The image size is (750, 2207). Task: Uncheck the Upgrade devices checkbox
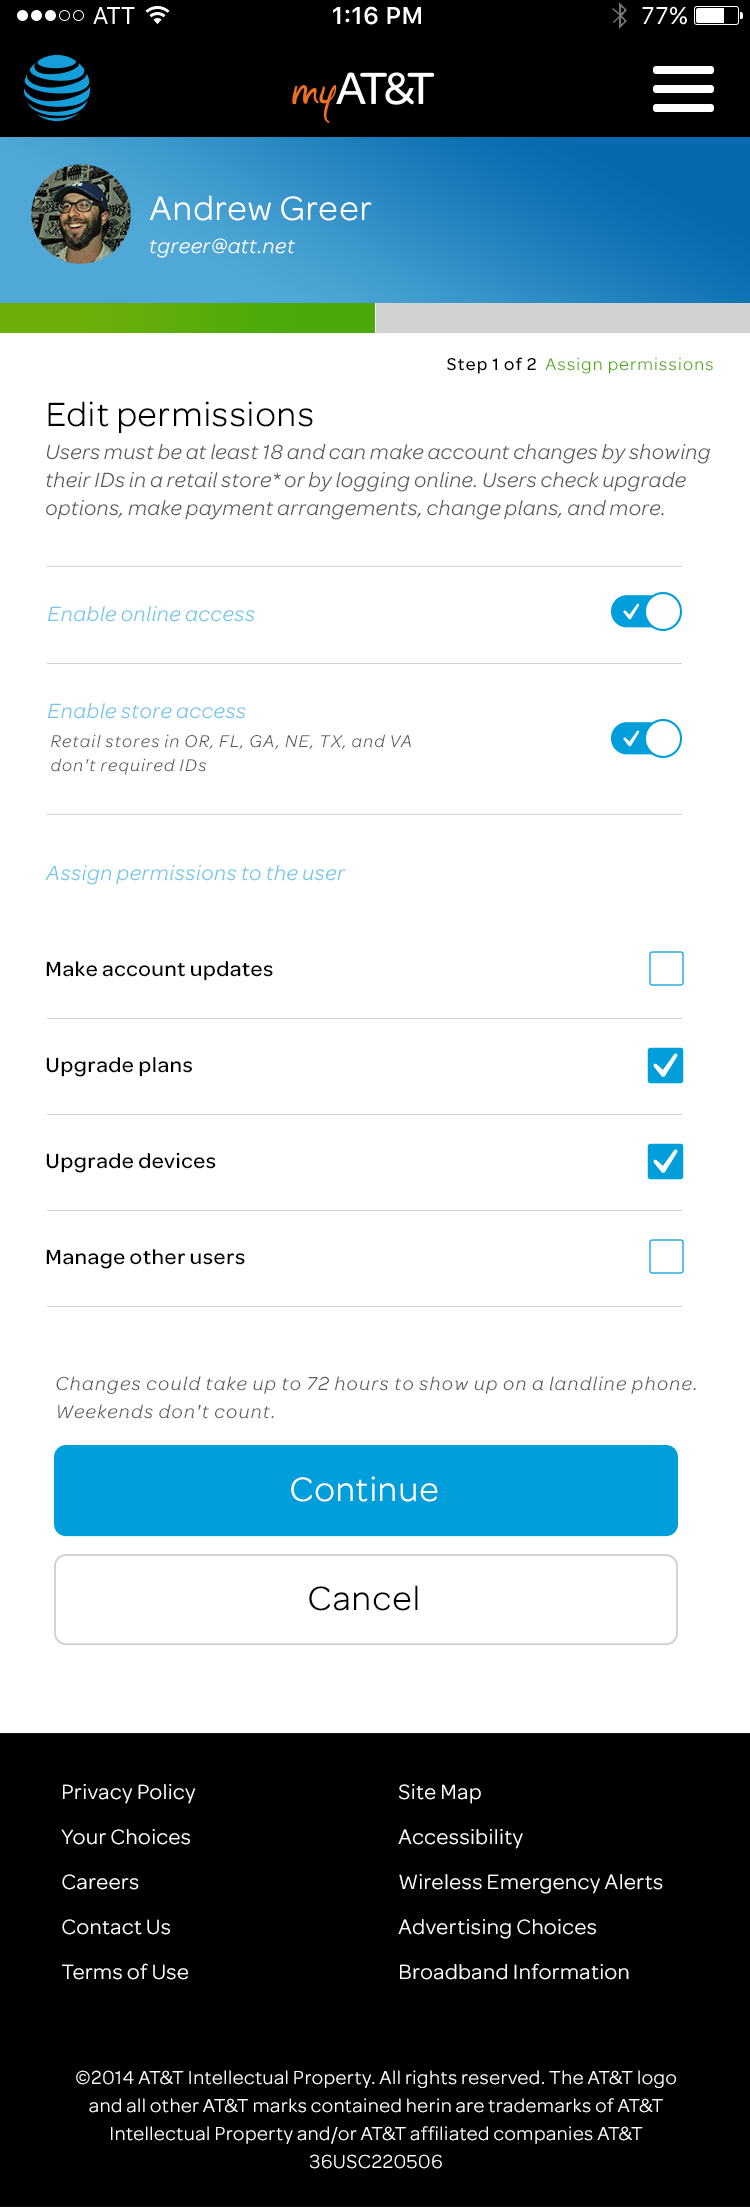click(666, 1161)
